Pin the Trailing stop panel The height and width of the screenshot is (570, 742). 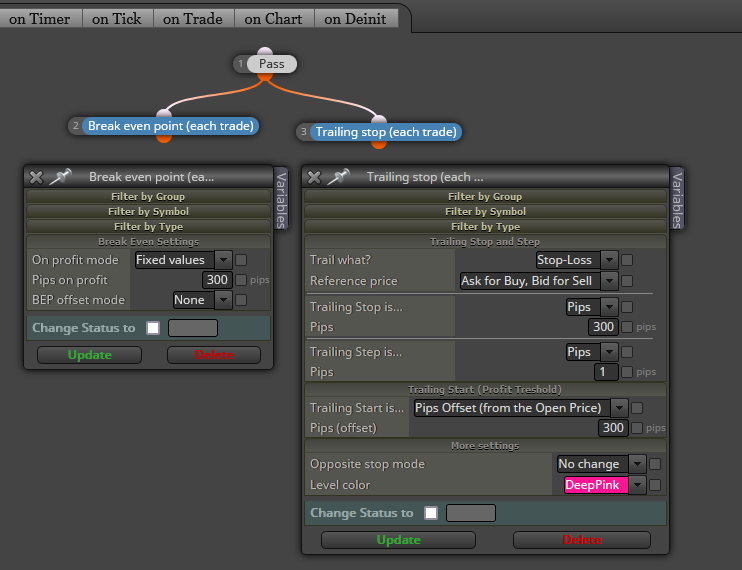339,176
